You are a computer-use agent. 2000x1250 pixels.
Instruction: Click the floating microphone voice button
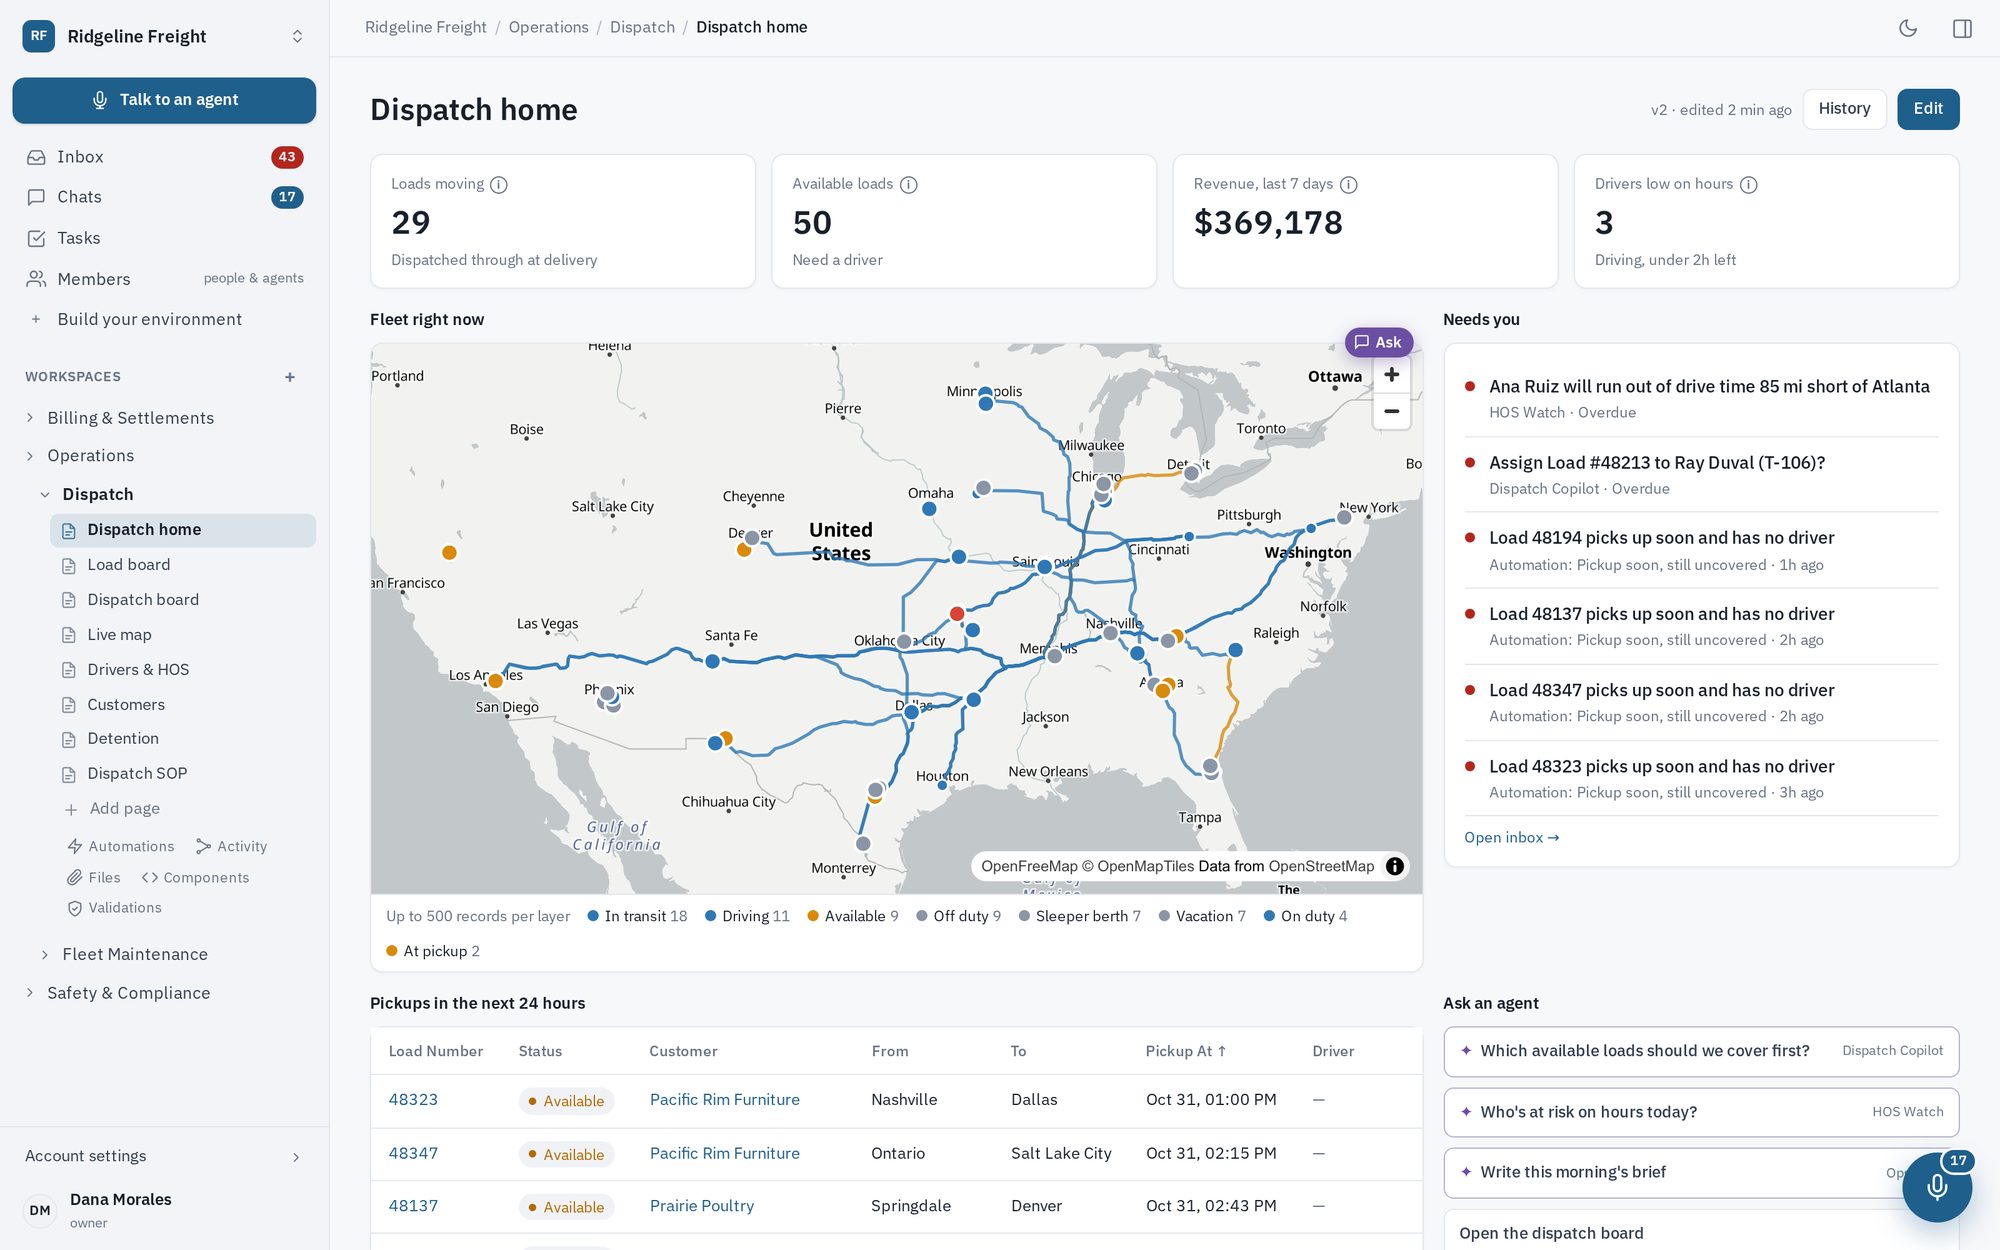tap(1937, 1187)
